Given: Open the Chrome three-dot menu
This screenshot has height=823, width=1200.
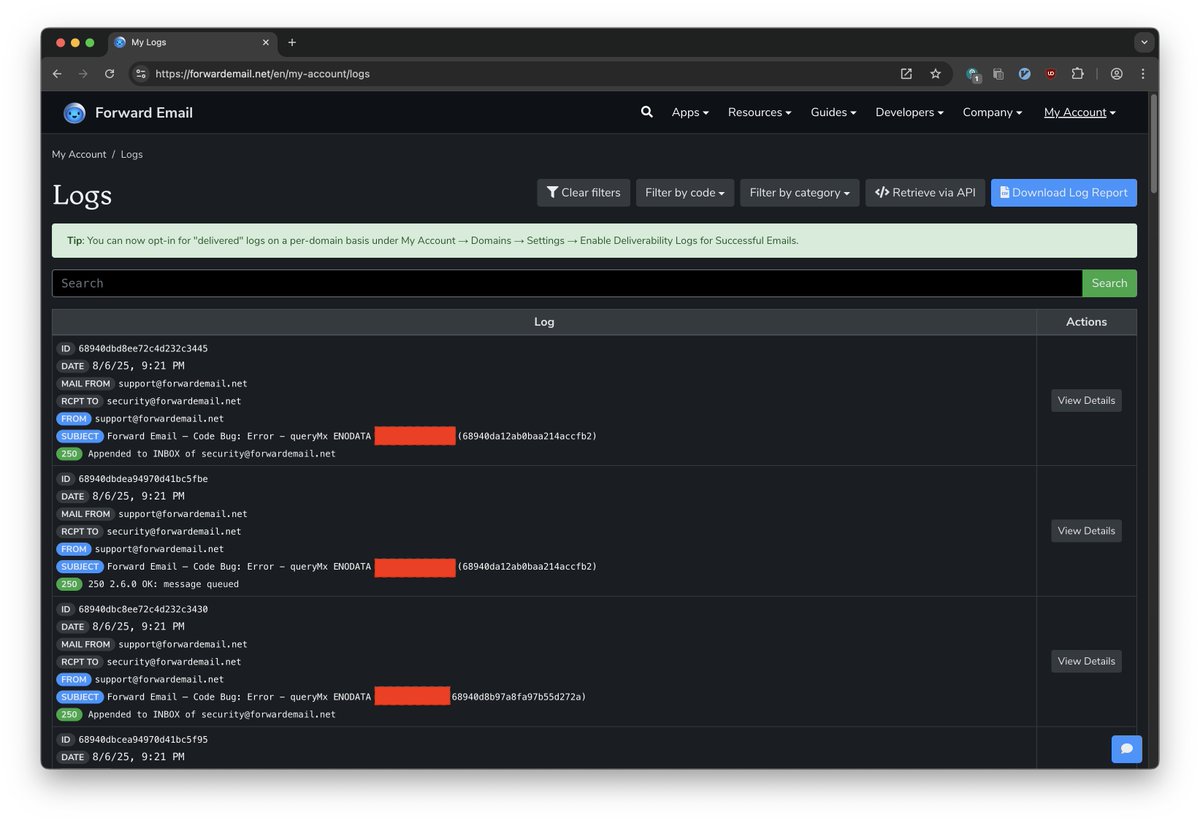Looking at the screenshot, I should point(1143,74).
